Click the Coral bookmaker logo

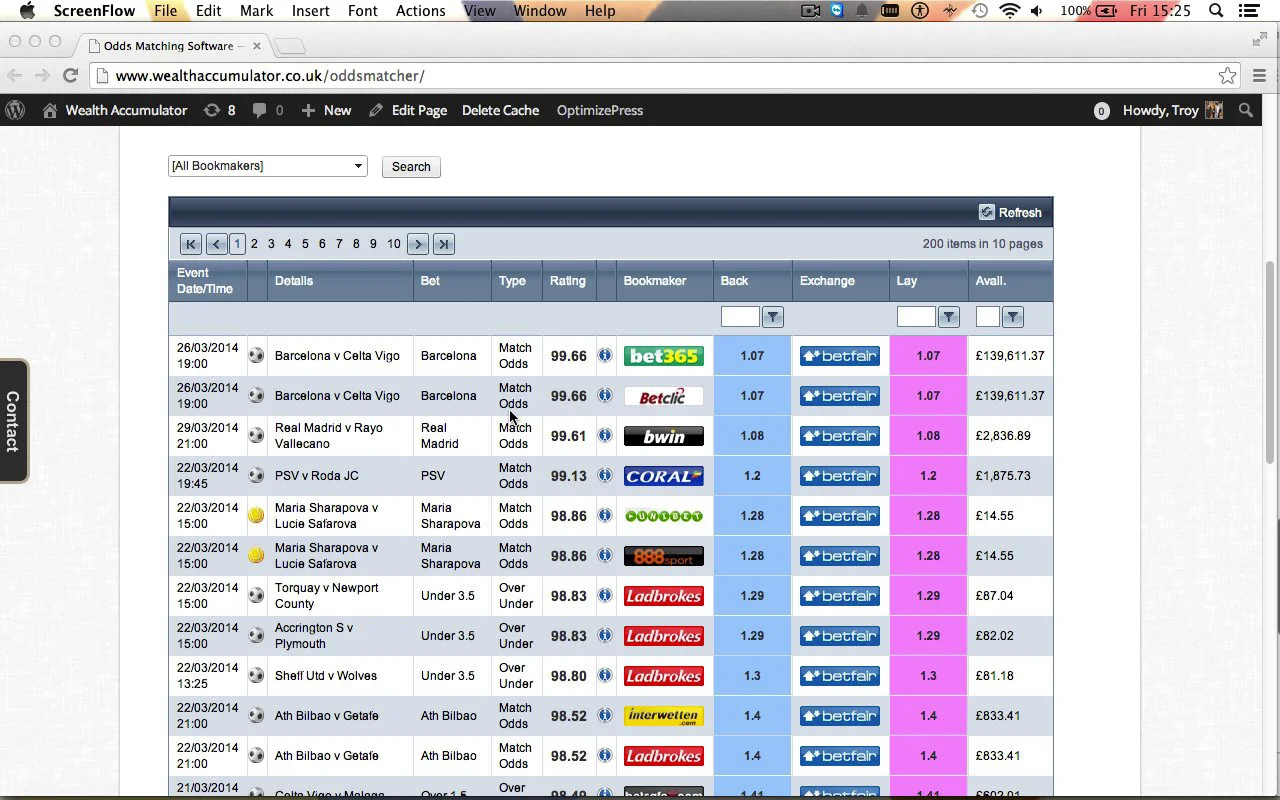664,476
